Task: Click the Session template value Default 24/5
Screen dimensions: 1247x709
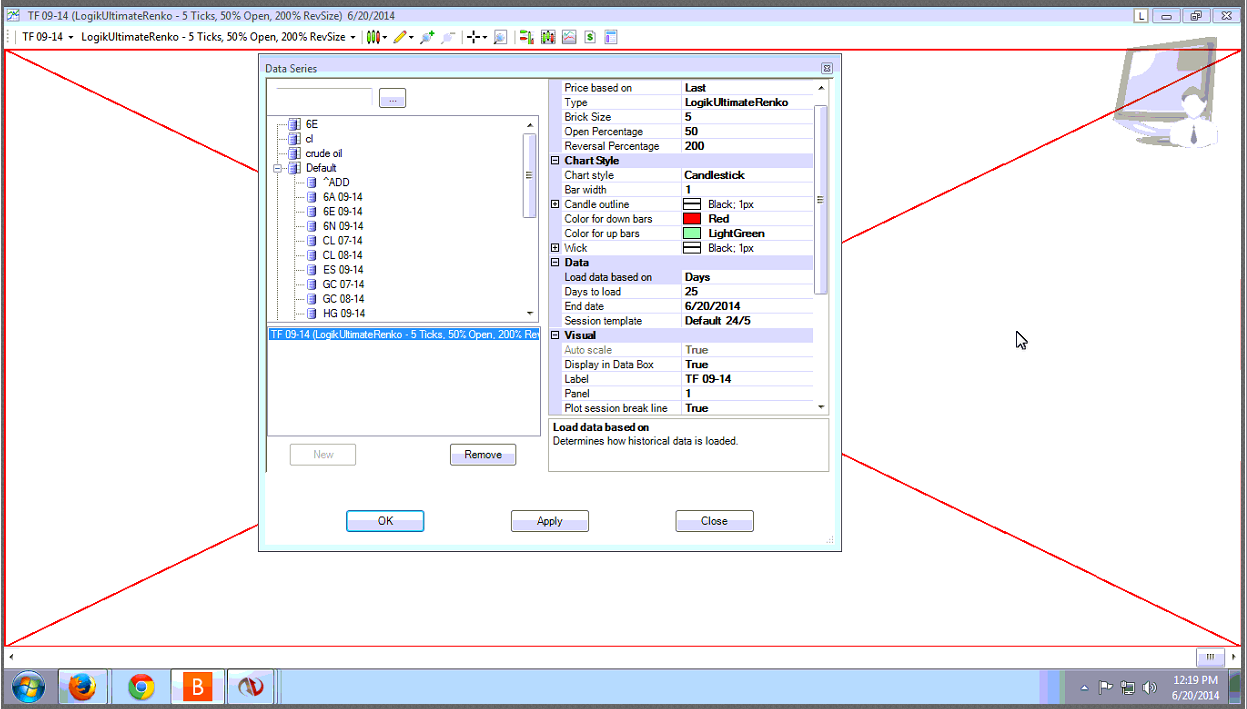Action: coord(747,321)
